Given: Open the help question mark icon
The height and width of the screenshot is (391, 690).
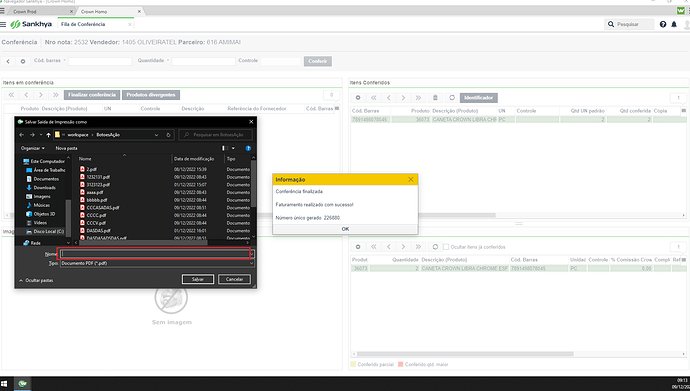Looking at the screenshot, I should click(x=663, y=24).
